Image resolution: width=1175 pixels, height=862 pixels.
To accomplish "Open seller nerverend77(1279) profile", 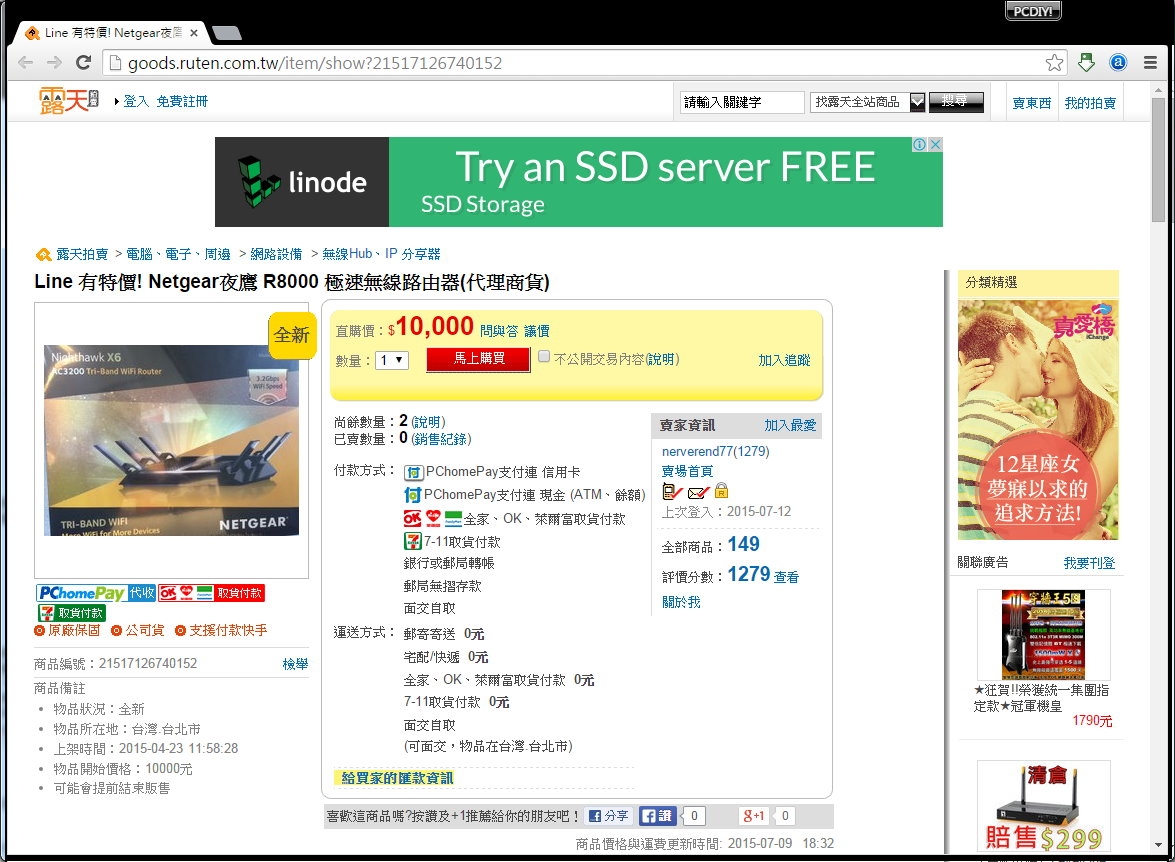I will tap(716, 451).
